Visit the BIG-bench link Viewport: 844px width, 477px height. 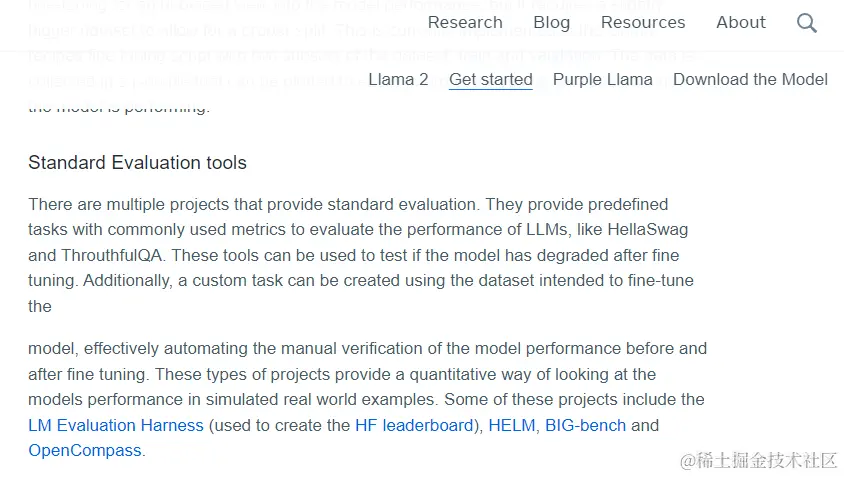tap(585, 425)
